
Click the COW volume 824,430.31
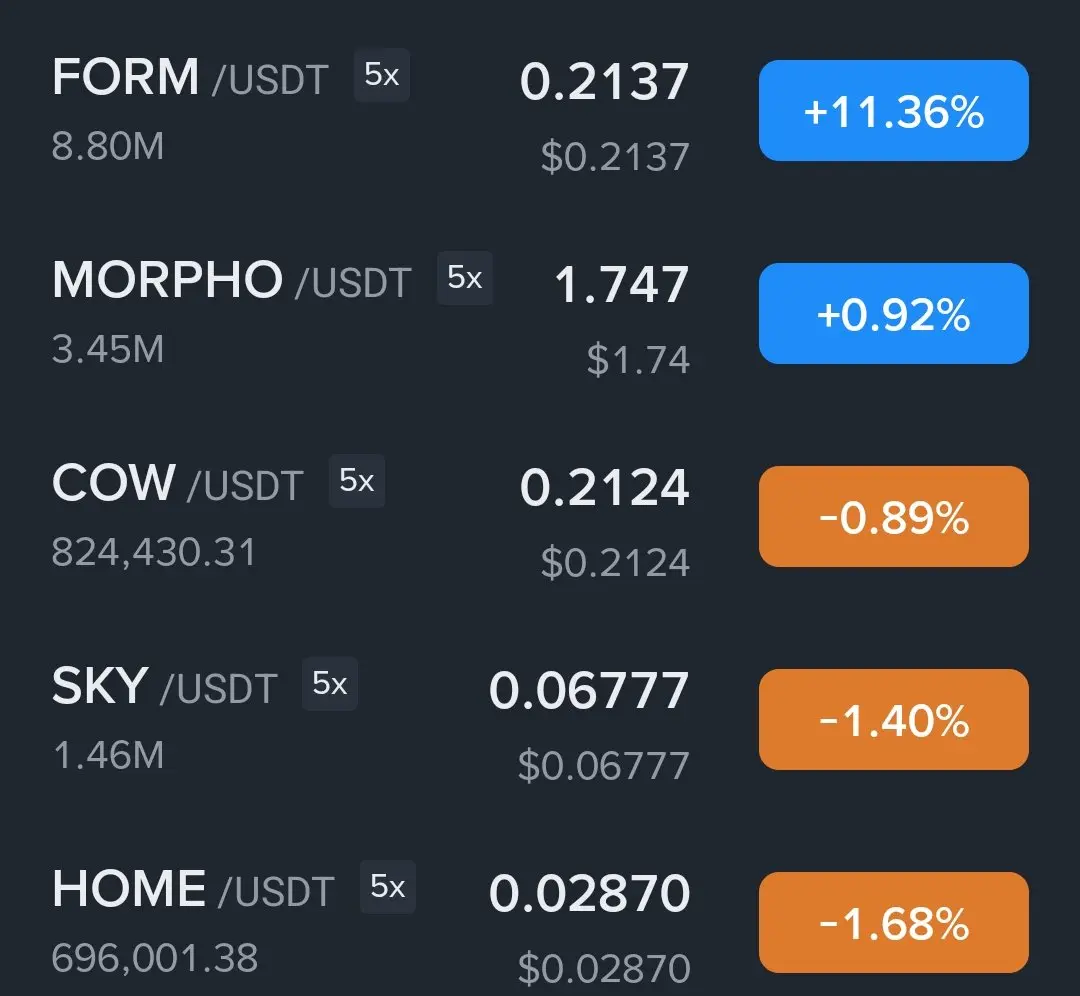click(154, 552)
